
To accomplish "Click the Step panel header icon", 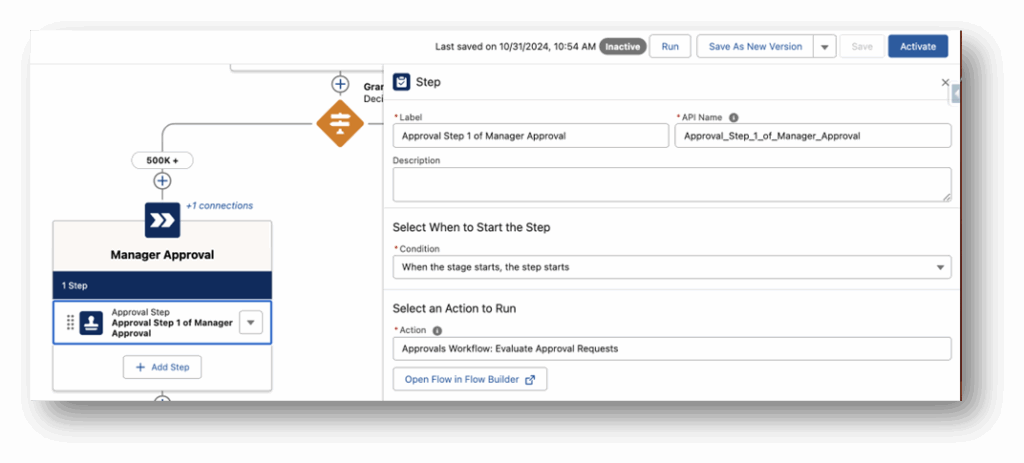I will point(401,82).
